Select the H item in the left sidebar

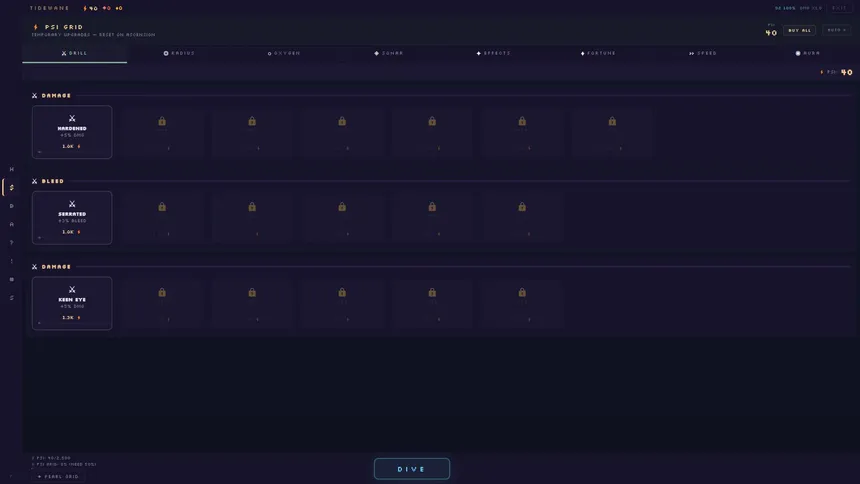tap(12, 169)
